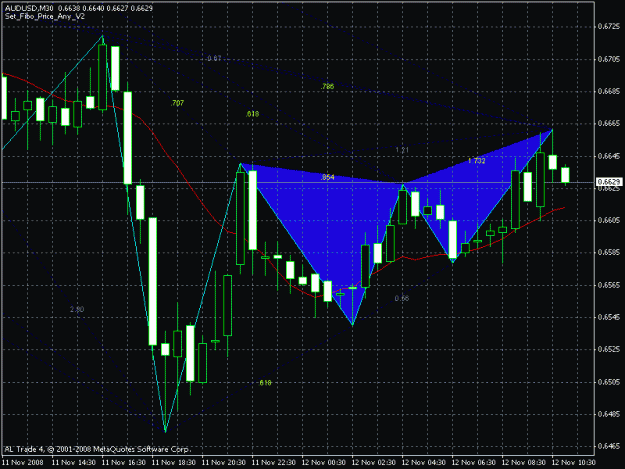625x469 pixels.
Task: Select the 1.21 ratio label
Action: point(402,150)
